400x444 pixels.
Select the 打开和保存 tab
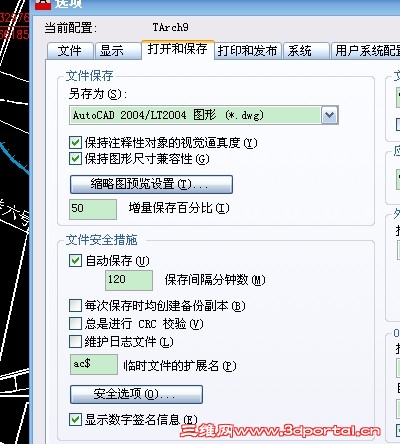tap(178, 50)
